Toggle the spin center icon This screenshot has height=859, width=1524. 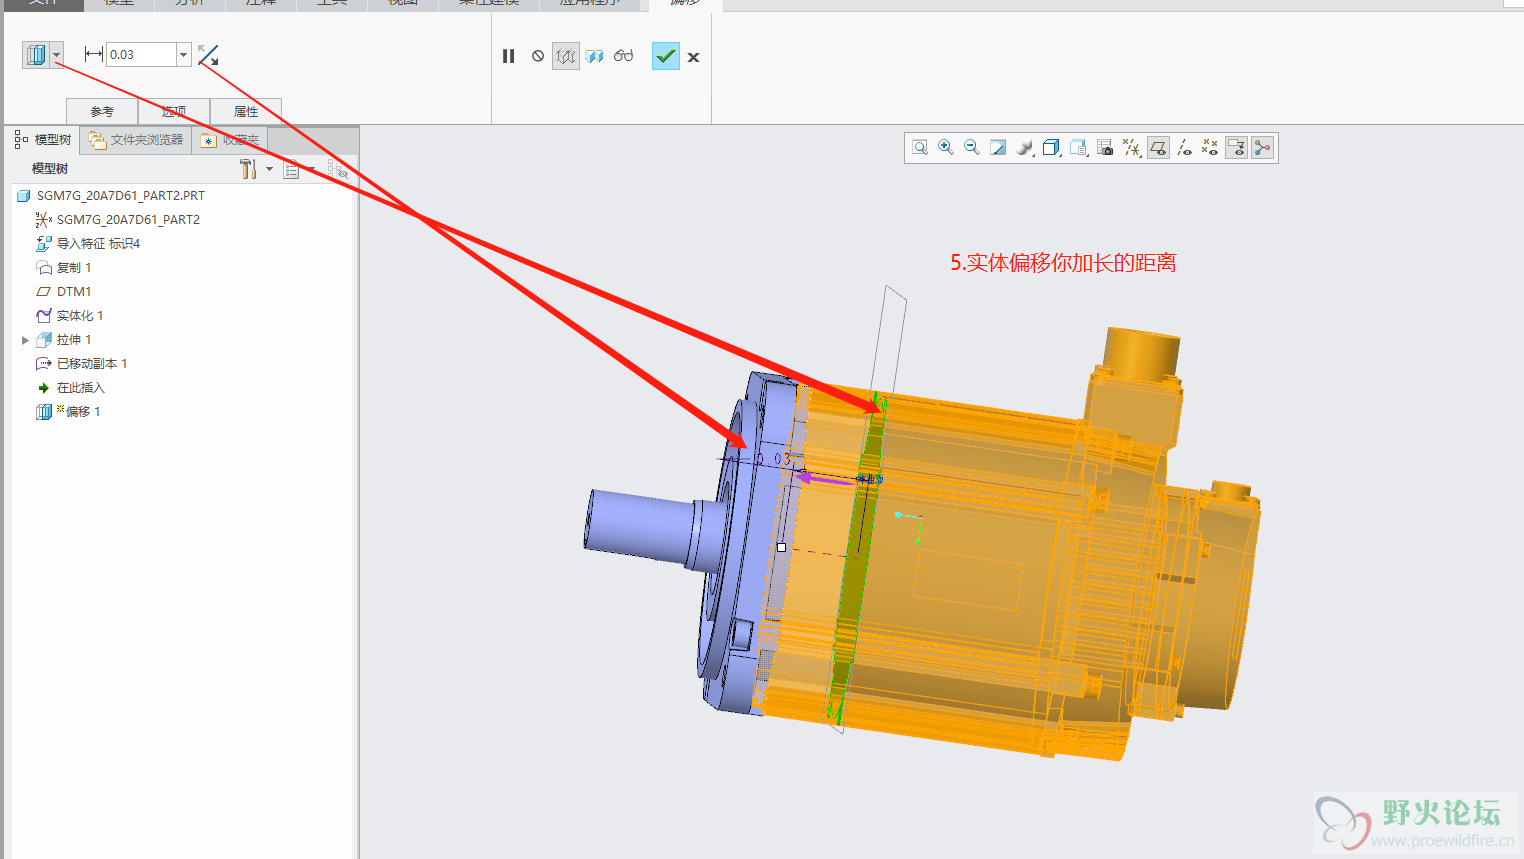point(1263,148)
